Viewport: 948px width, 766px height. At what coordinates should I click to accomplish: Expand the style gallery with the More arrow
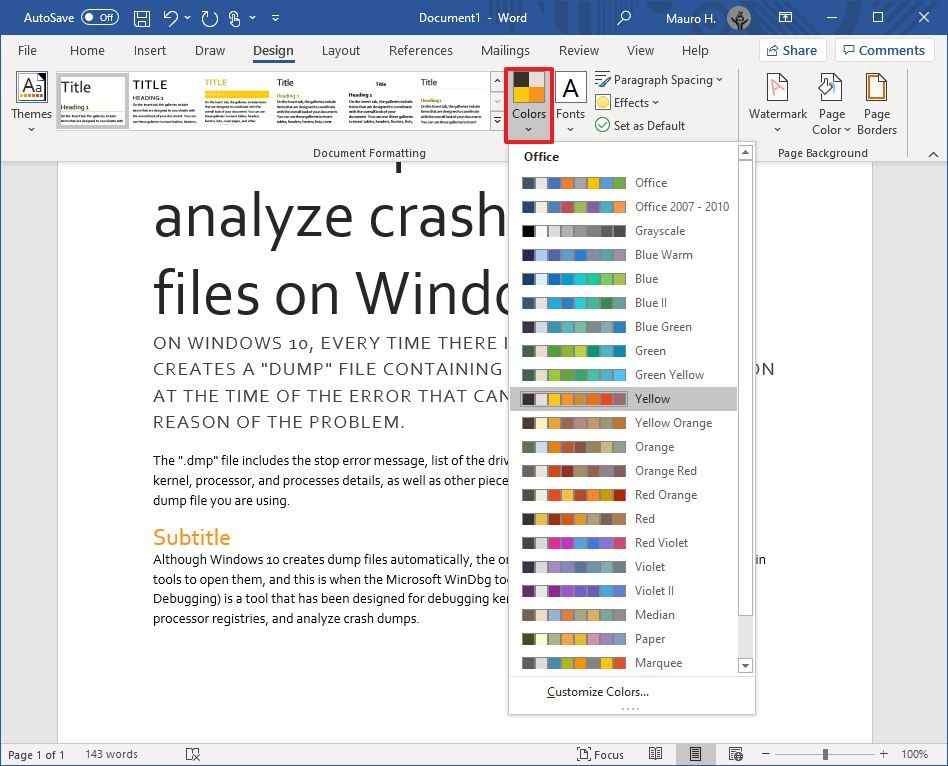point(497,119)
